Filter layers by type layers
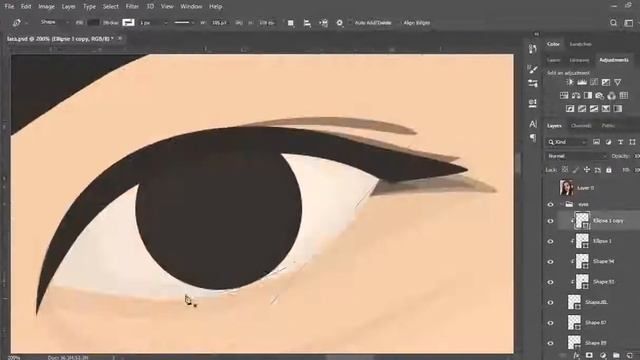Screen dimensions: 640x360 pos(620,142)
